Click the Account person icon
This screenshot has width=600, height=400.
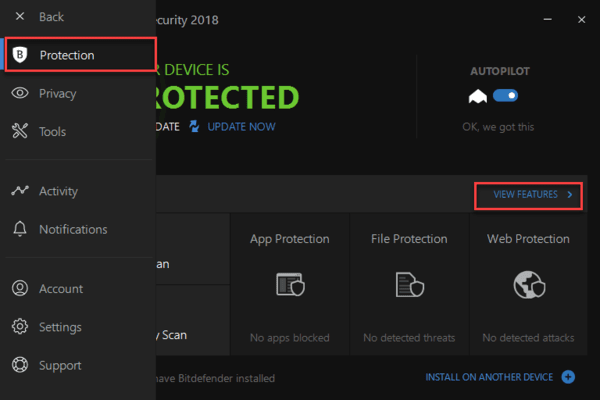(x=20, y=288)
